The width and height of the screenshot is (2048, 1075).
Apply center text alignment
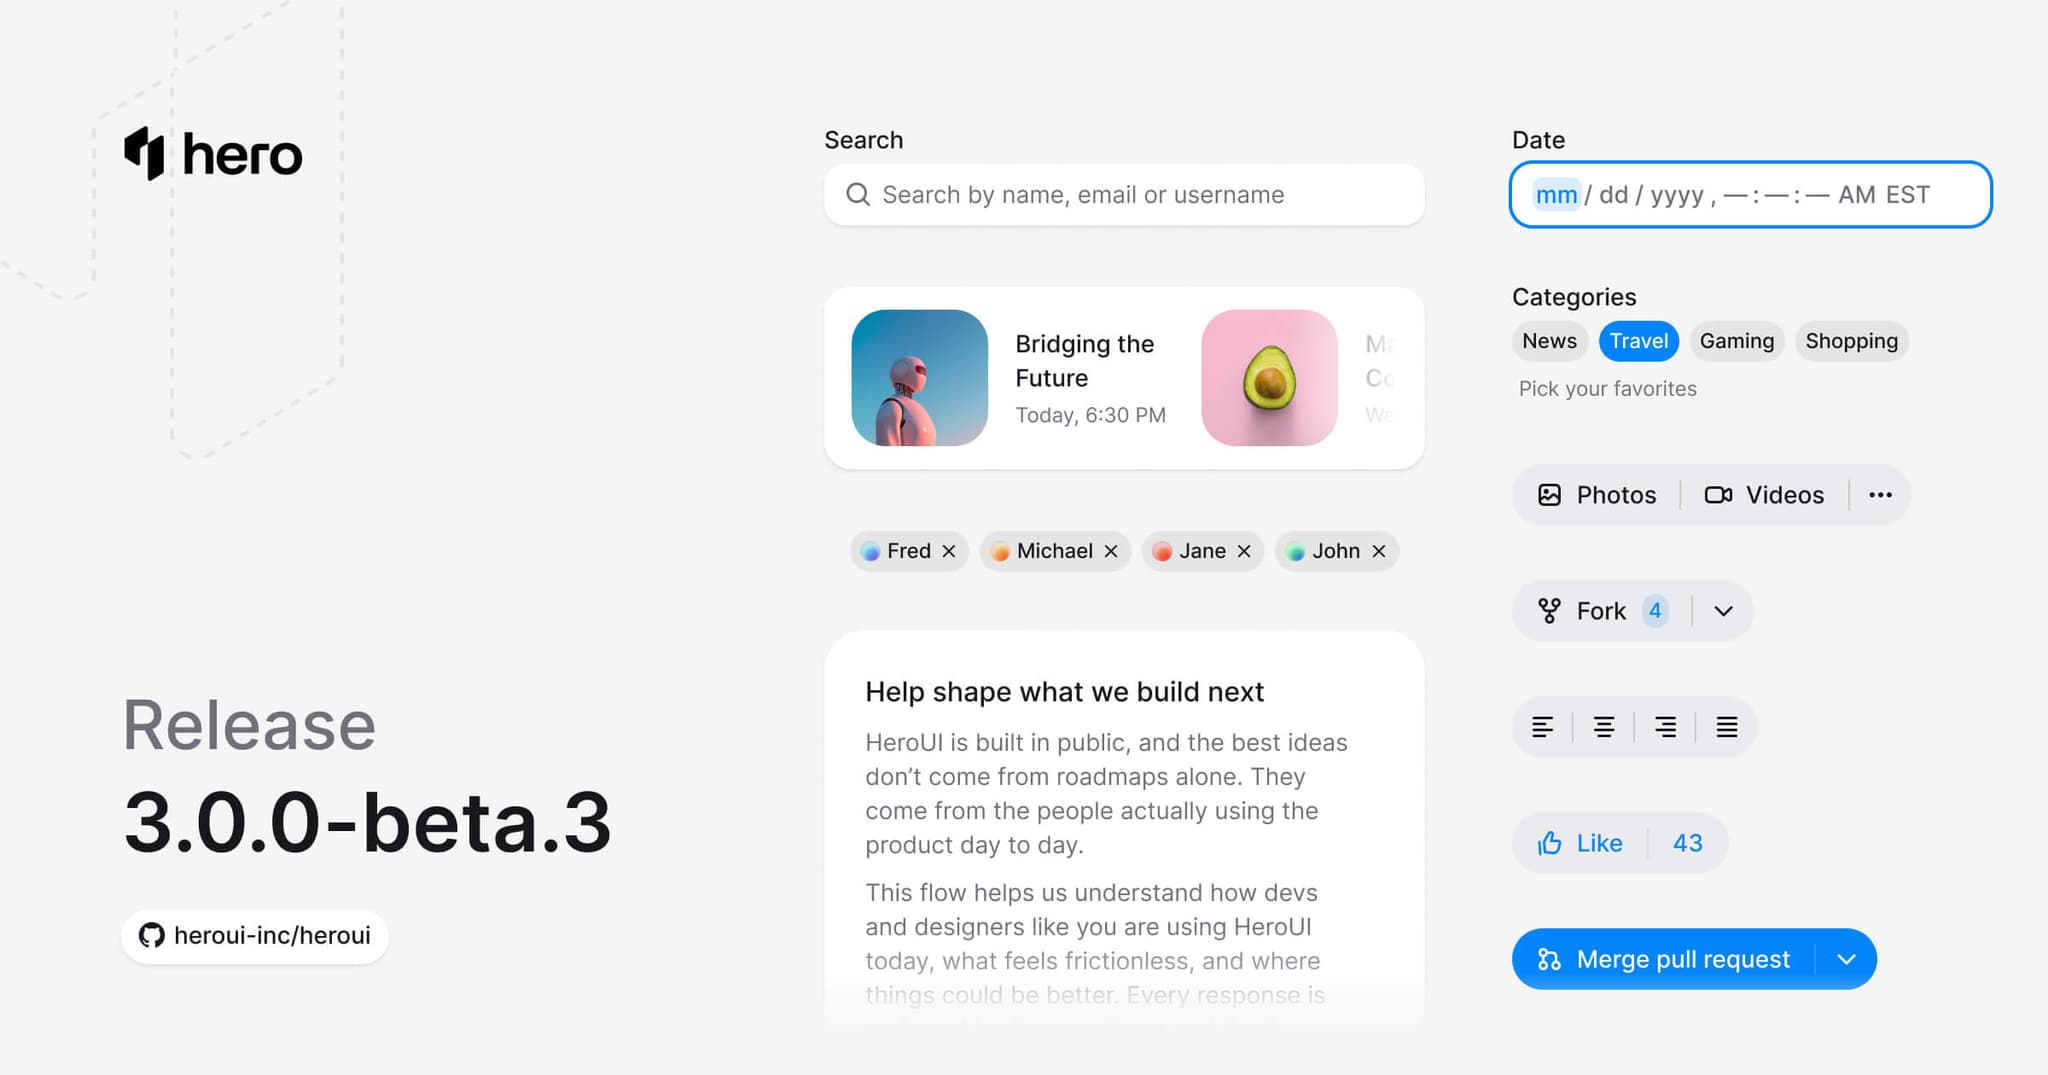[x=1604, y=726]
